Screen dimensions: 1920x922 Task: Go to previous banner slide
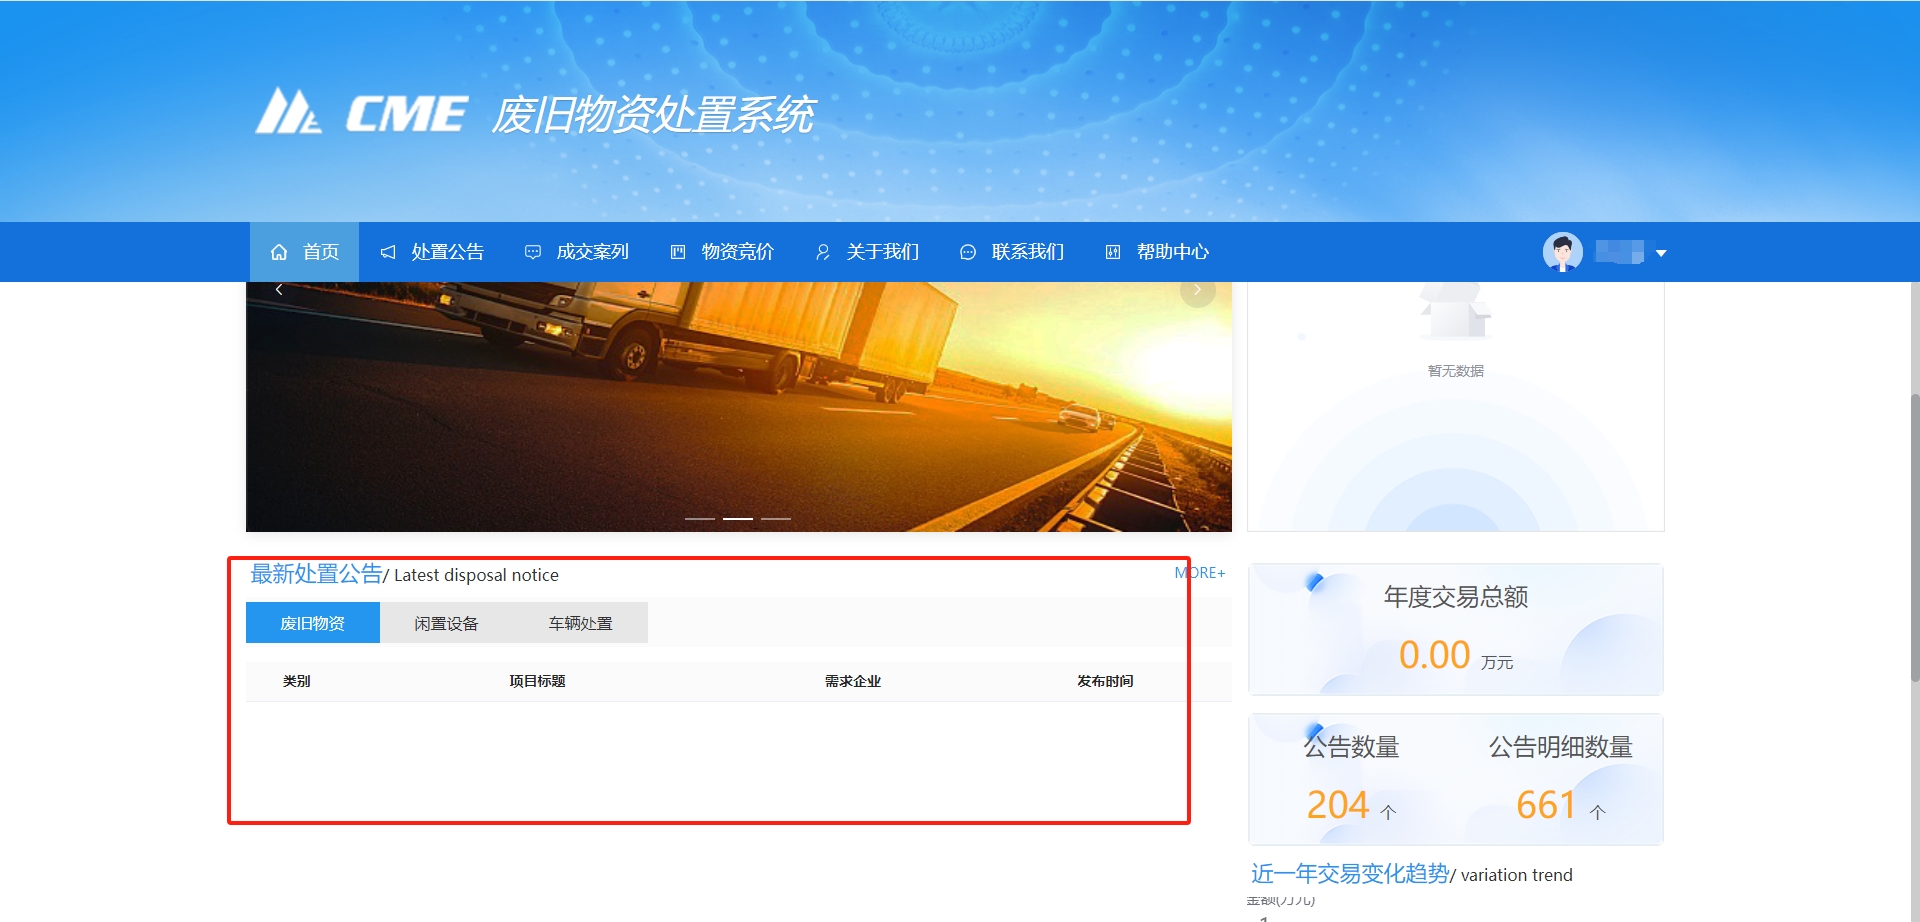tap(279, 290)
